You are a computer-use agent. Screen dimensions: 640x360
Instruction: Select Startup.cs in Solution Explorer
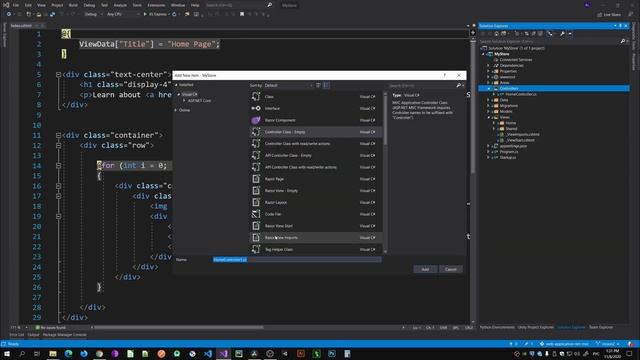click(x=508, y=158)
